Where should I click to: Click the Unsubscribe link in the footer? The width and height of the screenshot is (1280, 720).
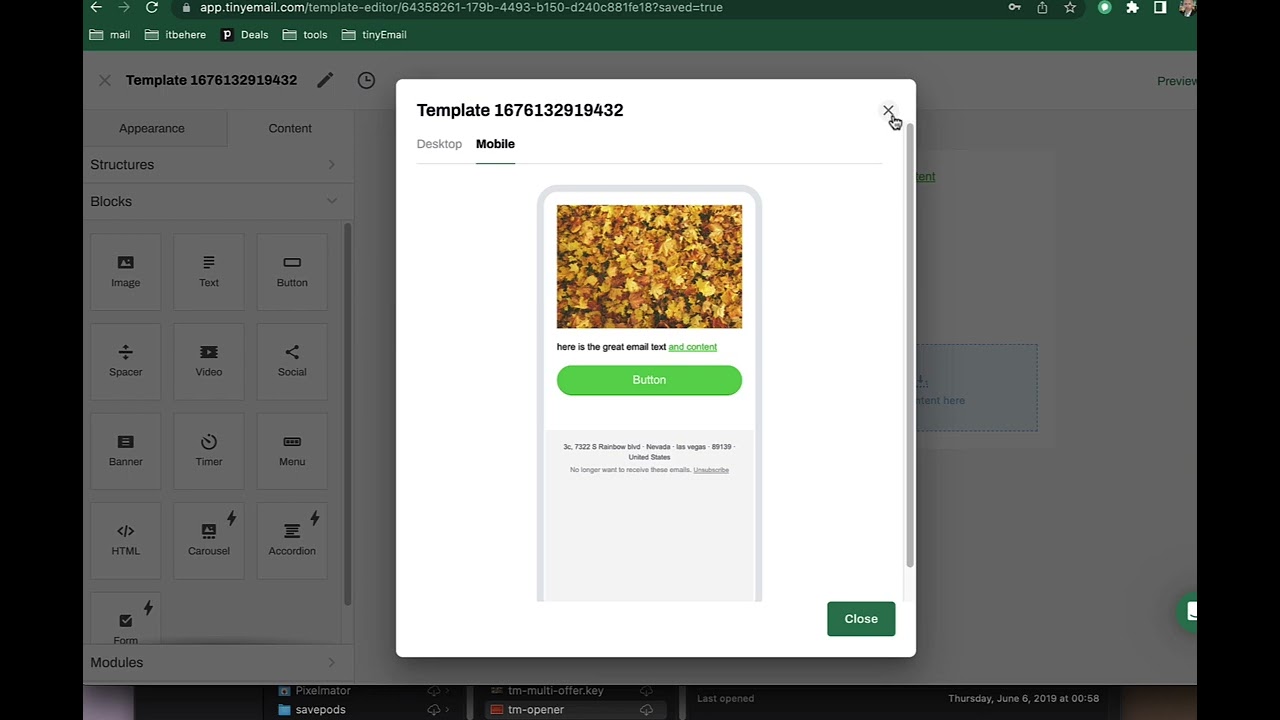coord(711,470)
